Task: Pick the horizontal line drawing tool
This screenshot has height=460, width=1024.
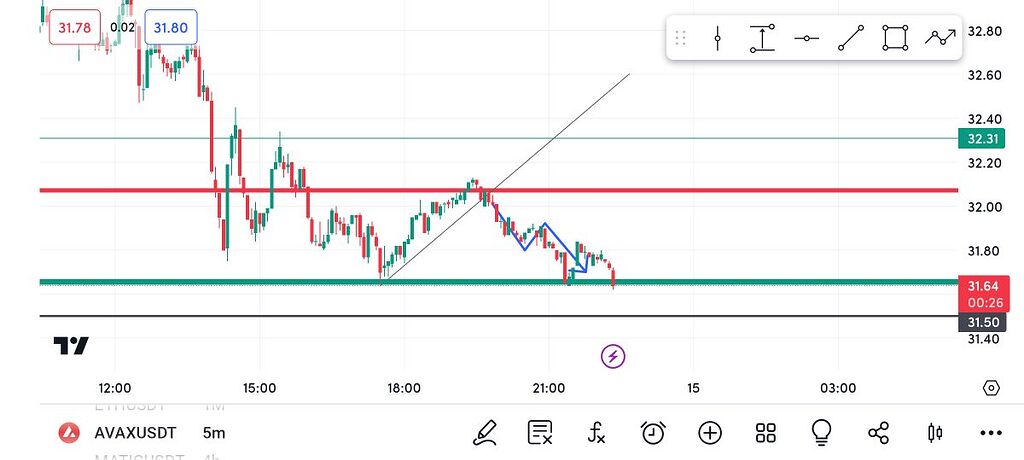Action: tap(806, 39)
